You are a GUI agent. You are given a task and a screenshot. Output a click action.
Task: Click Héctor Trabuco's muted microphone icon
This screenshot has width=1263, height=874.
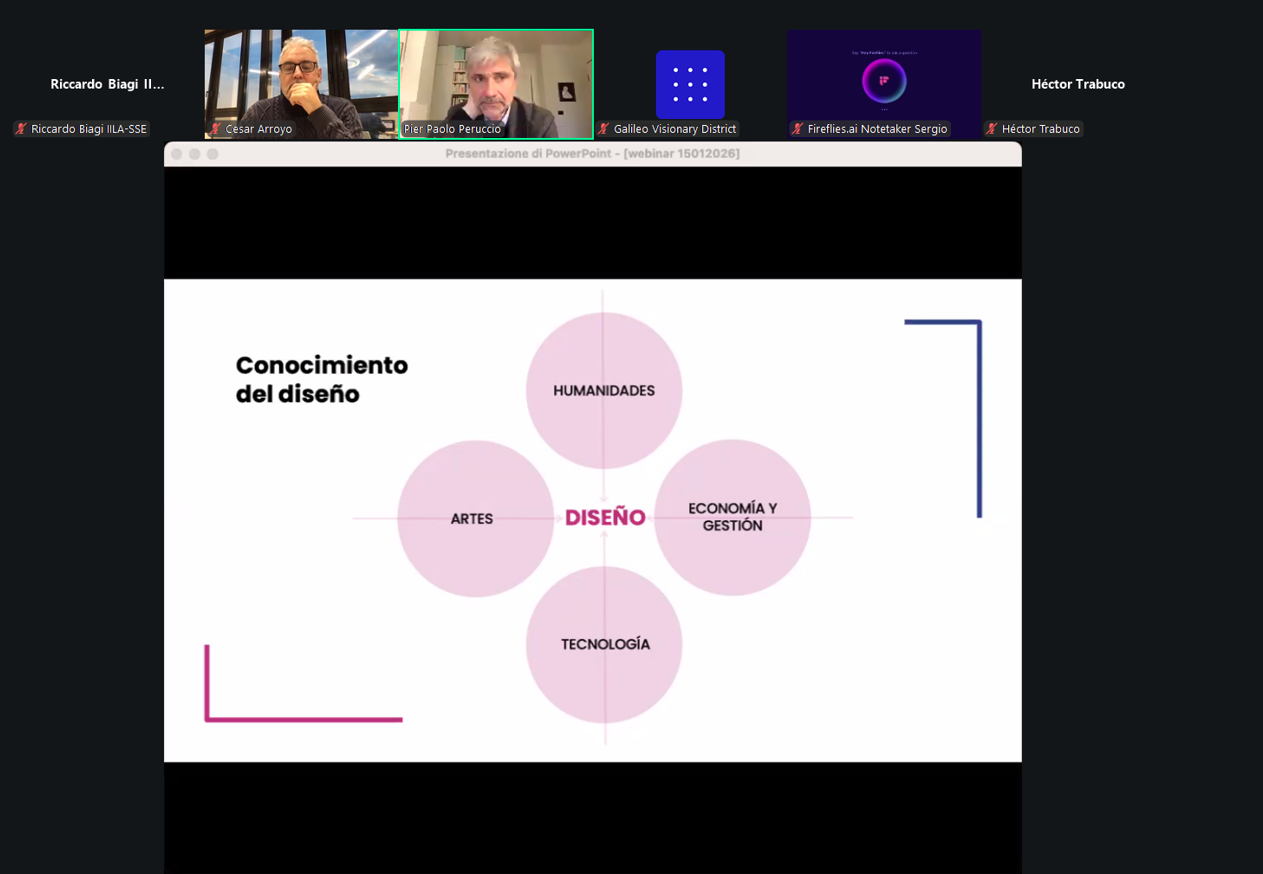992,129
